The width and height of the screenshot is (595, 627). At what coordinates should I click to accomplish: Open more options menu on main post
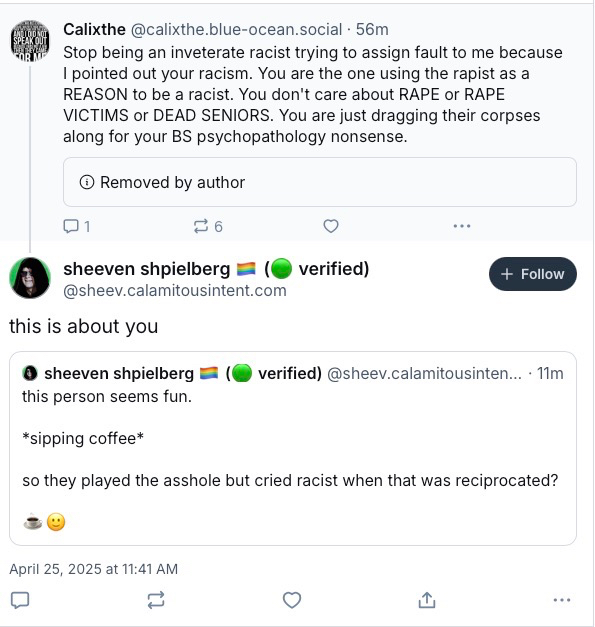coord(562,600)
